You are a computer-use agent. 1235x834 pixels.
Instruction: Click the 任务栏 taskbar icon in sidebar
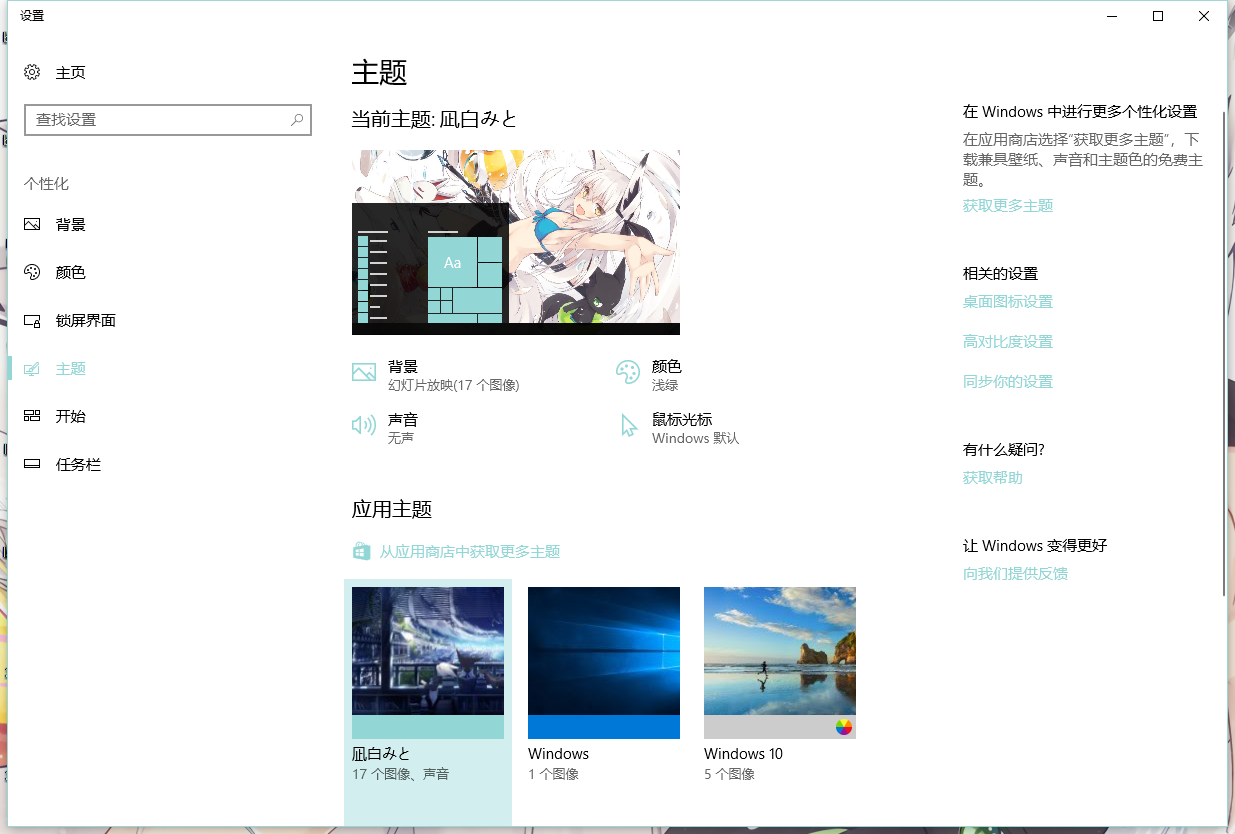(x=32, y=465)
